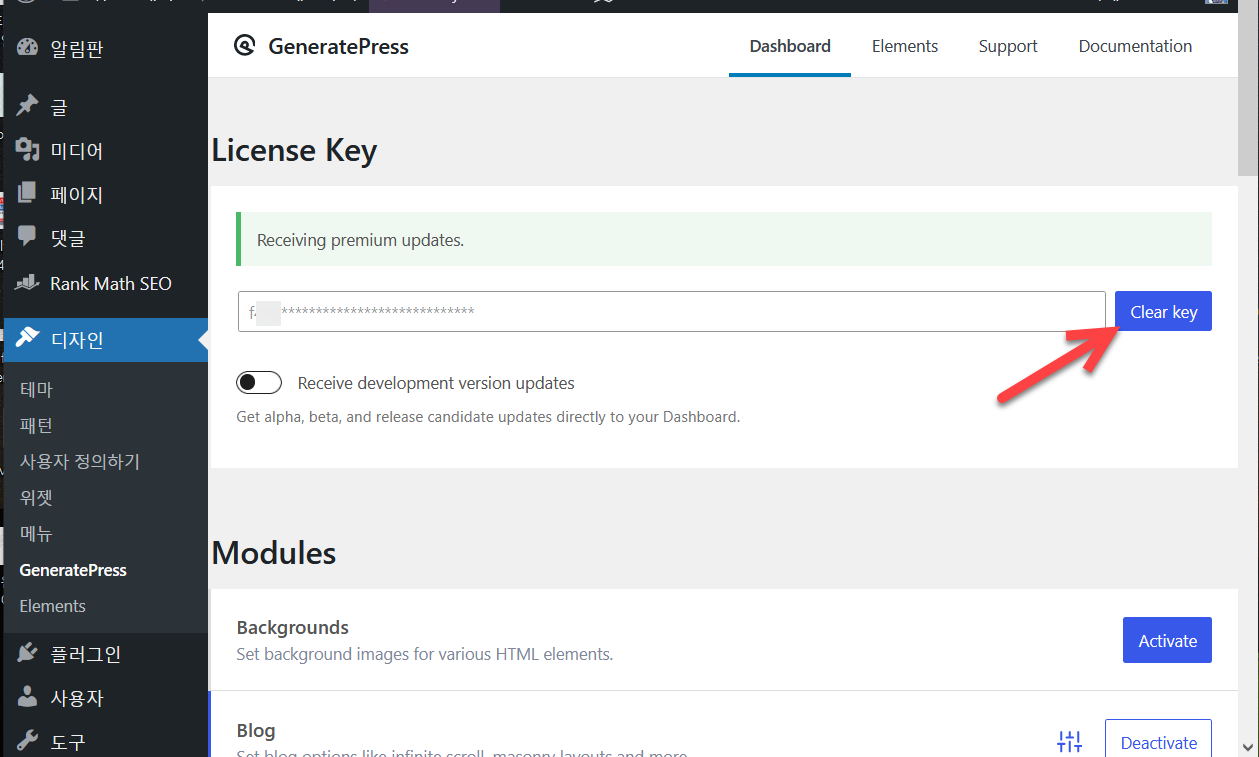
Task: Toggle Receive development version updates switch
Action: [x=259, y=383]
